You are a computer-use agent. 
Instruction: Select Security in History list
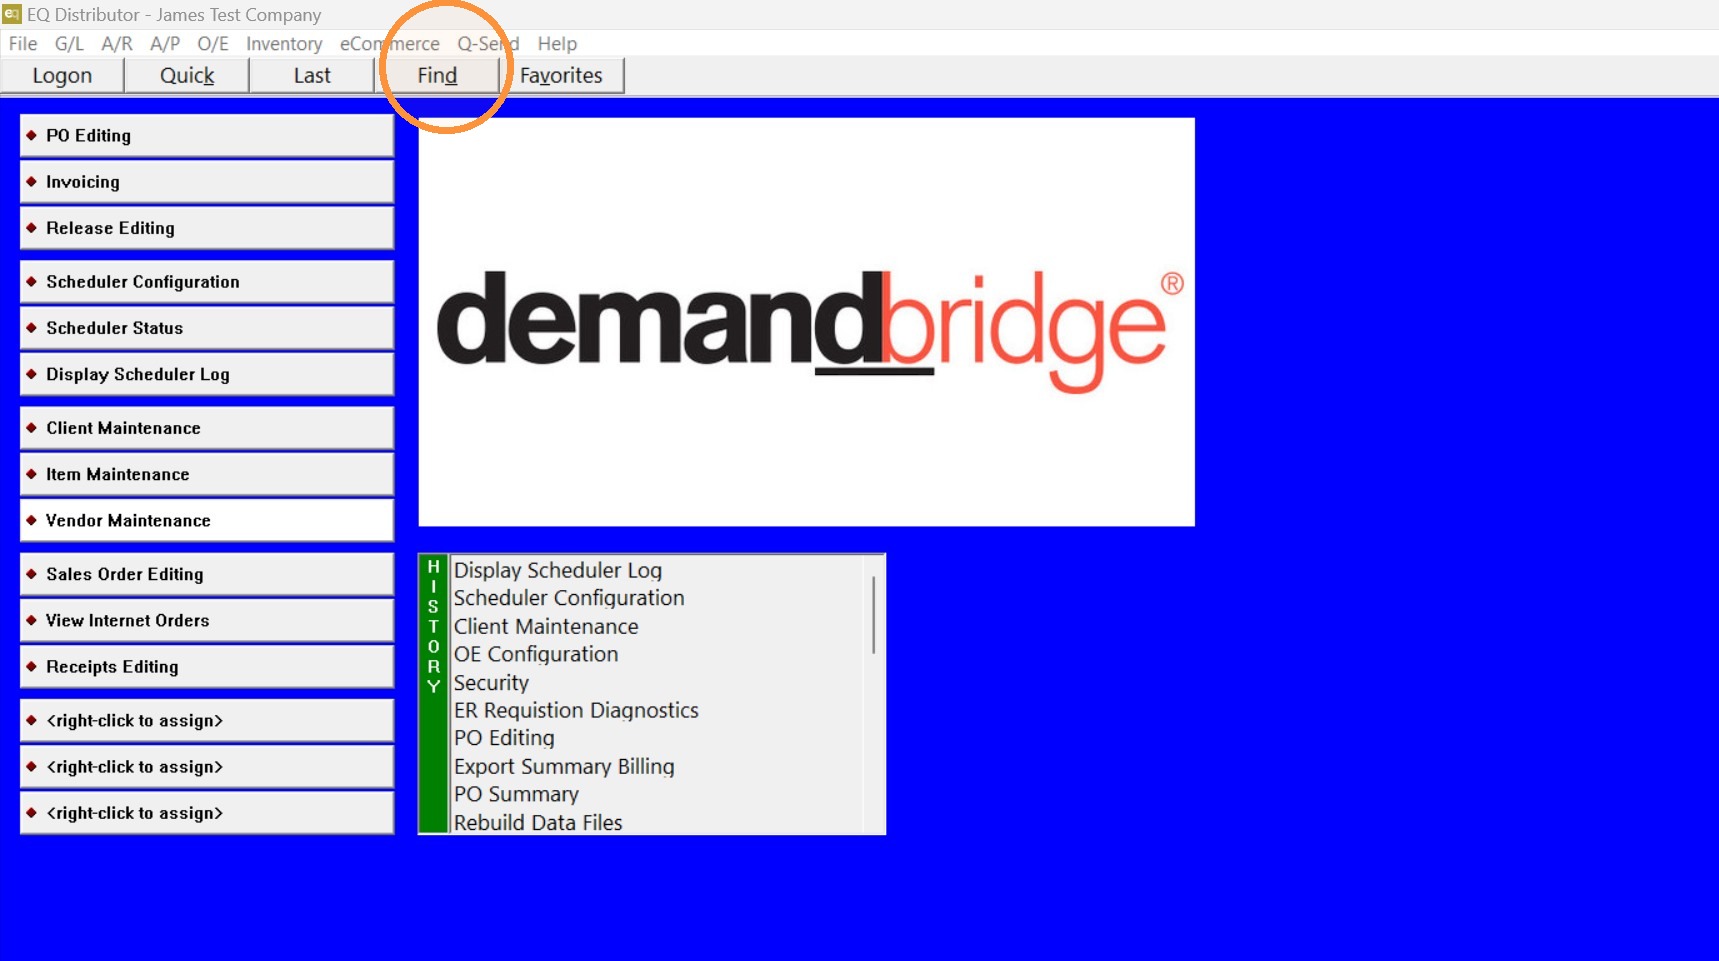491,682
